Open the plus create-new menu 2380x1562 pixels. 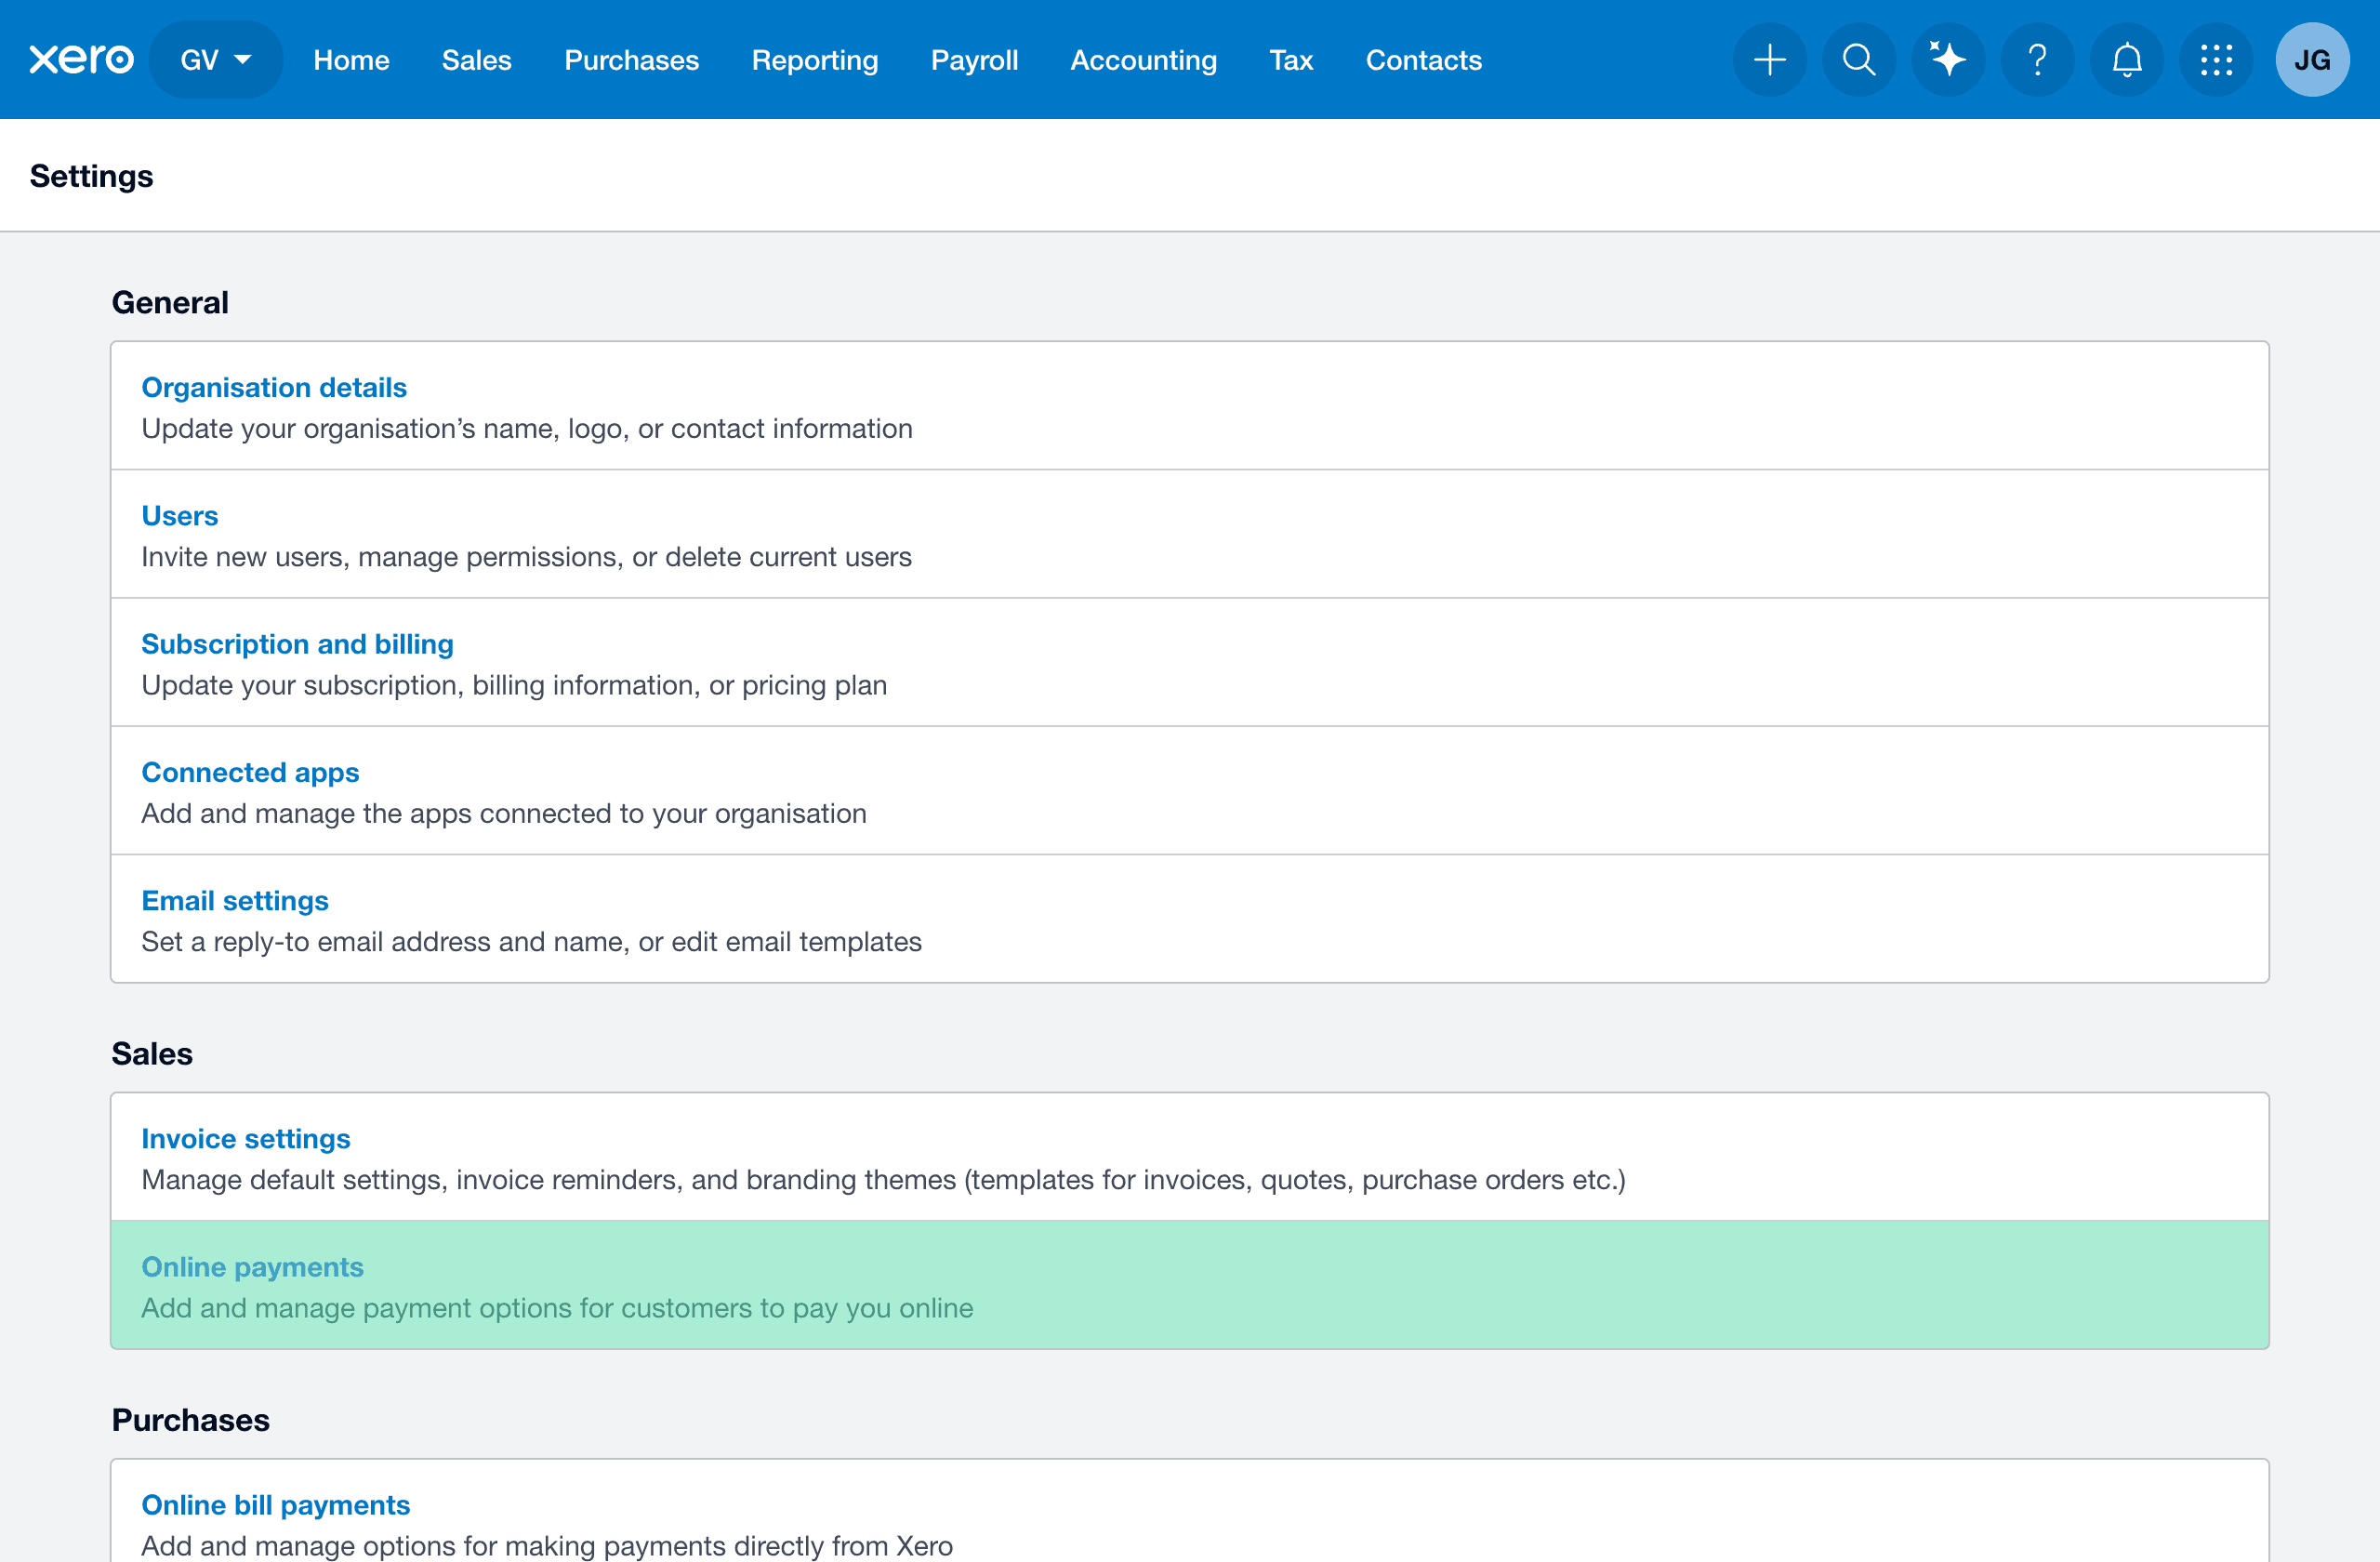1769,60
